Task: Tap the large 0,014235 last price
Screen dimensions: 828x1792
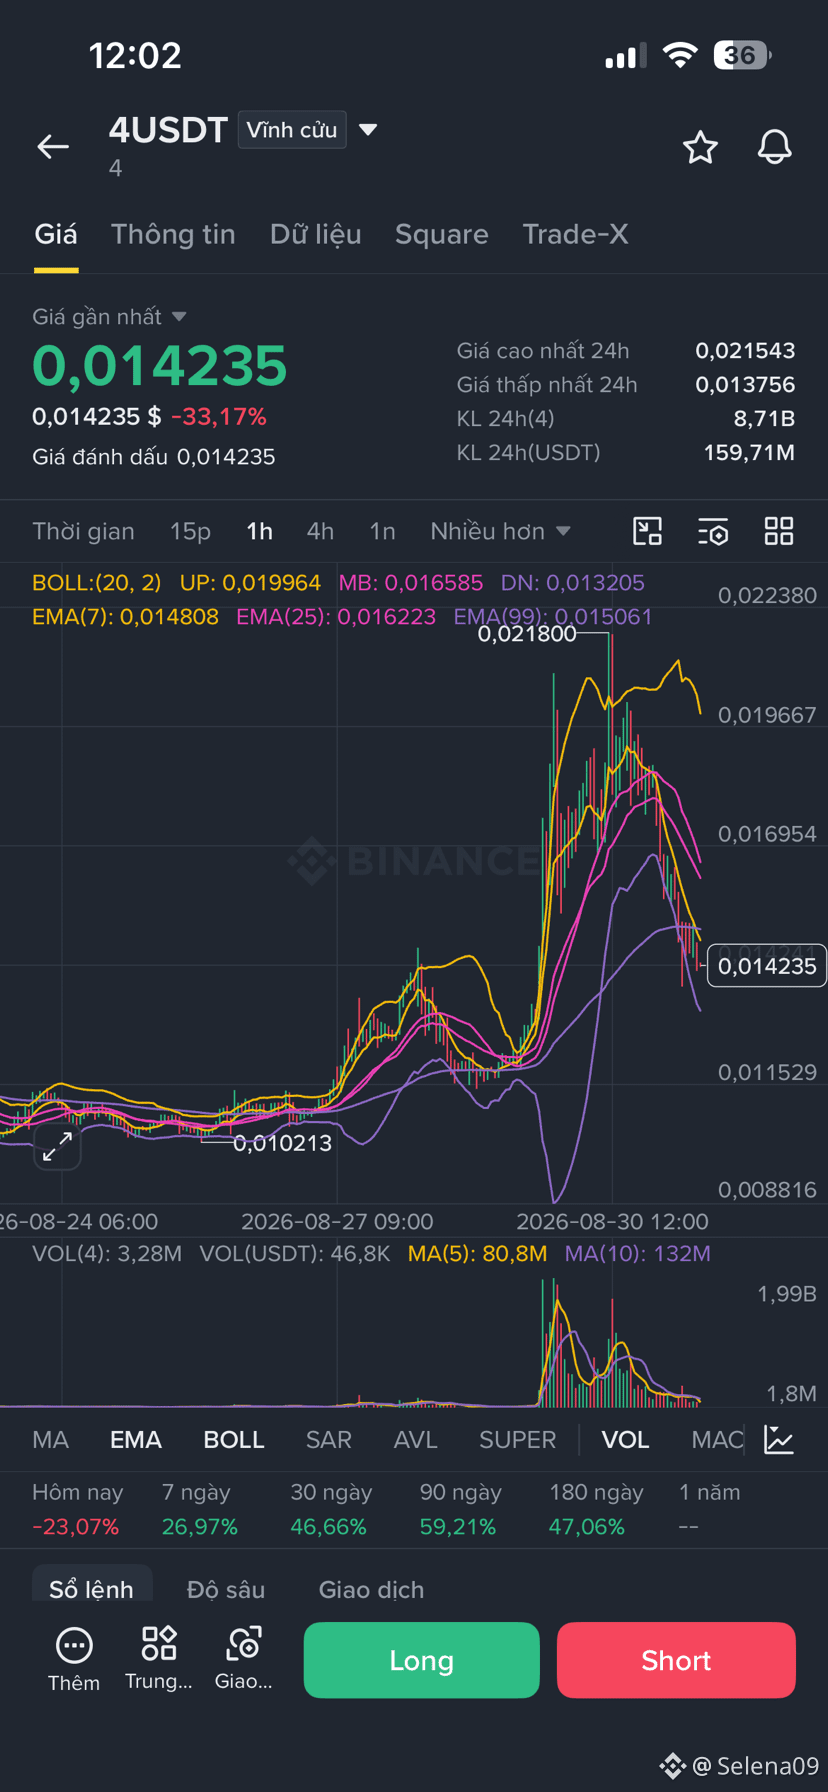Action: pos(160,366)
